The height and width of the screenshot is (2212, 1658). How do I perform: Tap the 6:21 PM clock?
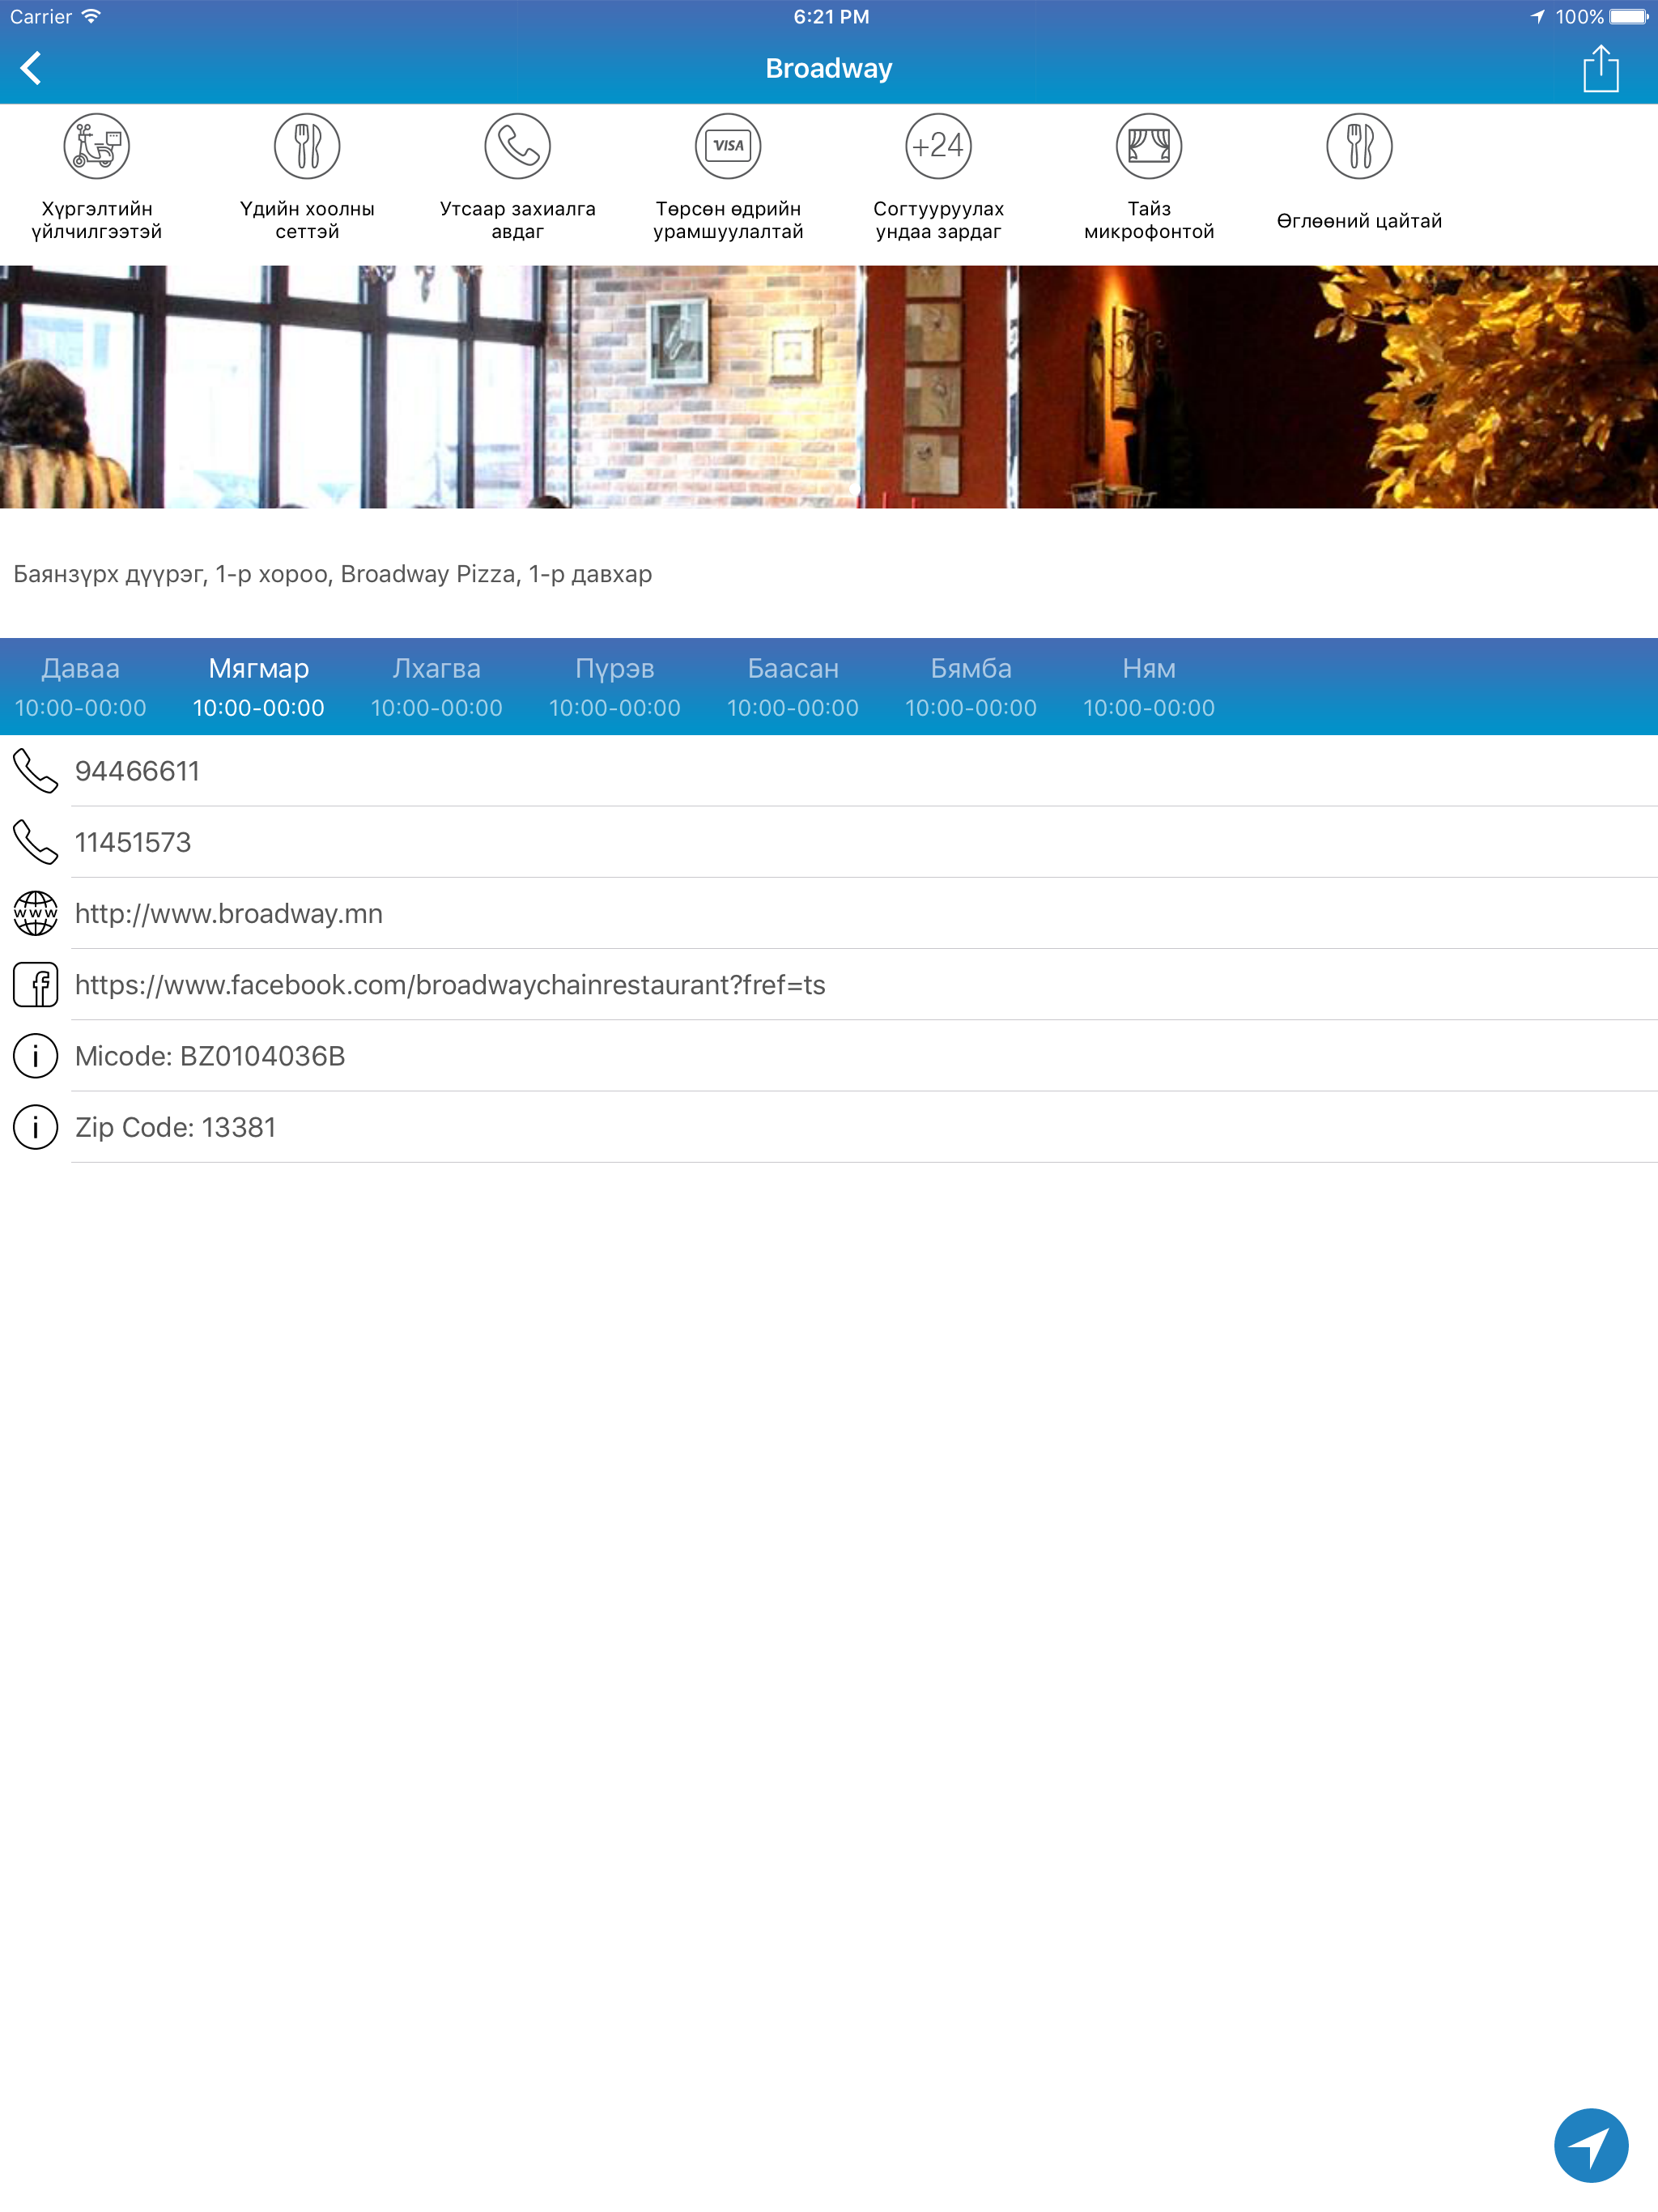coord(831,16)
